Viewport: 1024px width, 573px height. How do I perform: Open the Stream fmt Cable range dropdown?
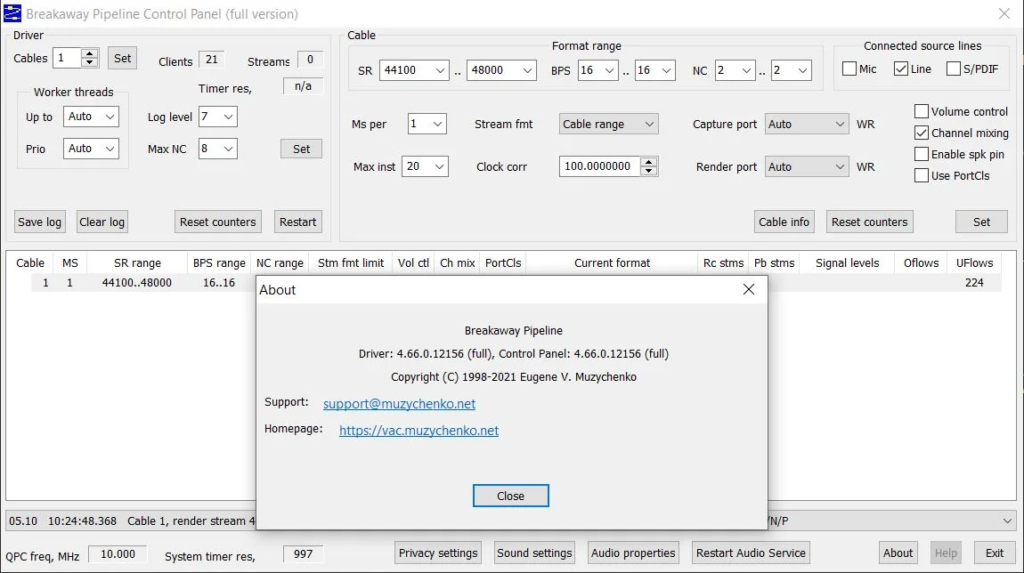608,124
